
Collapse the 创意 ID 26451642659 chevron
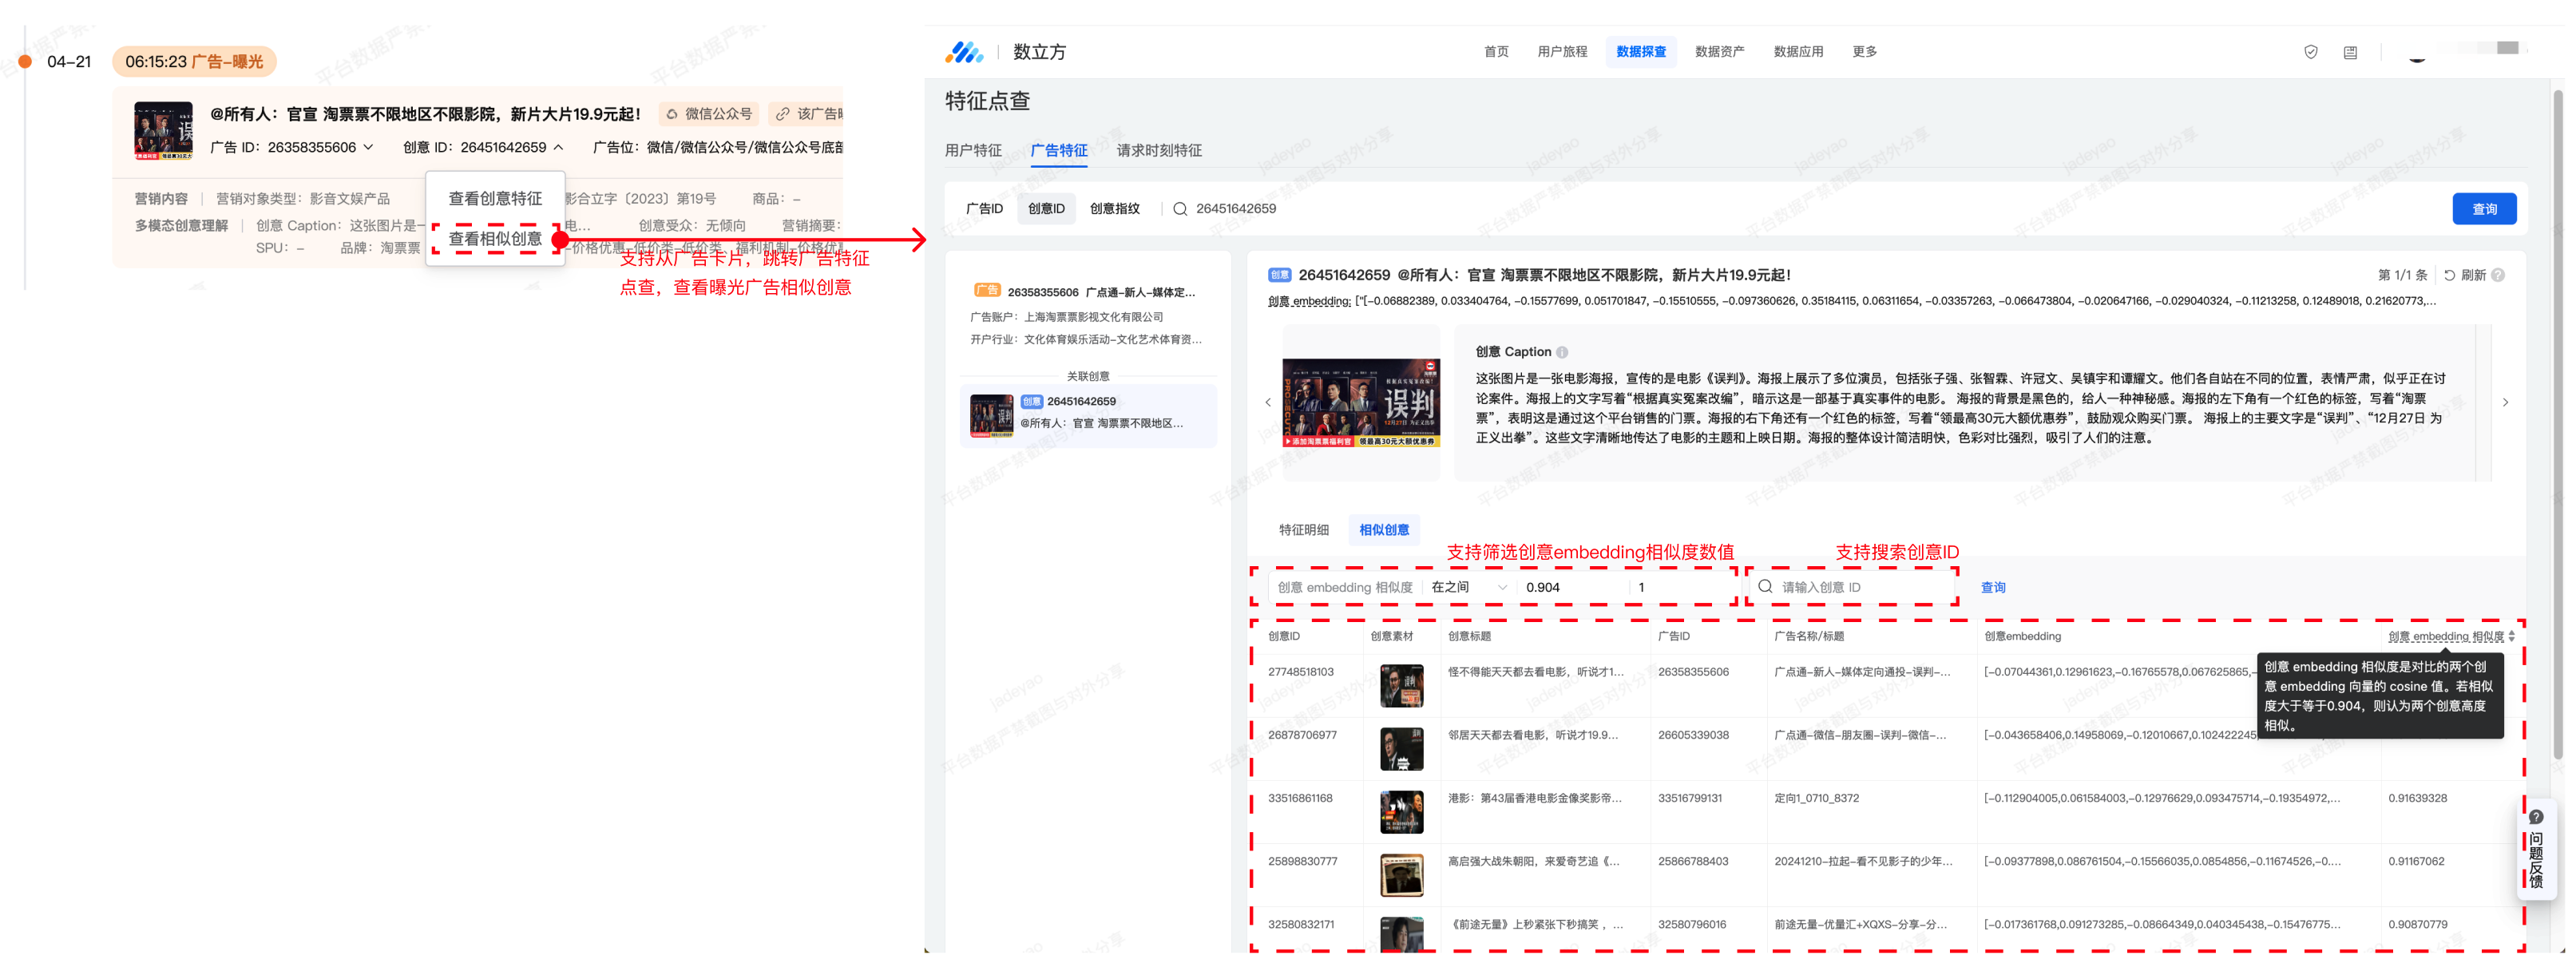[x=558, y=147]
